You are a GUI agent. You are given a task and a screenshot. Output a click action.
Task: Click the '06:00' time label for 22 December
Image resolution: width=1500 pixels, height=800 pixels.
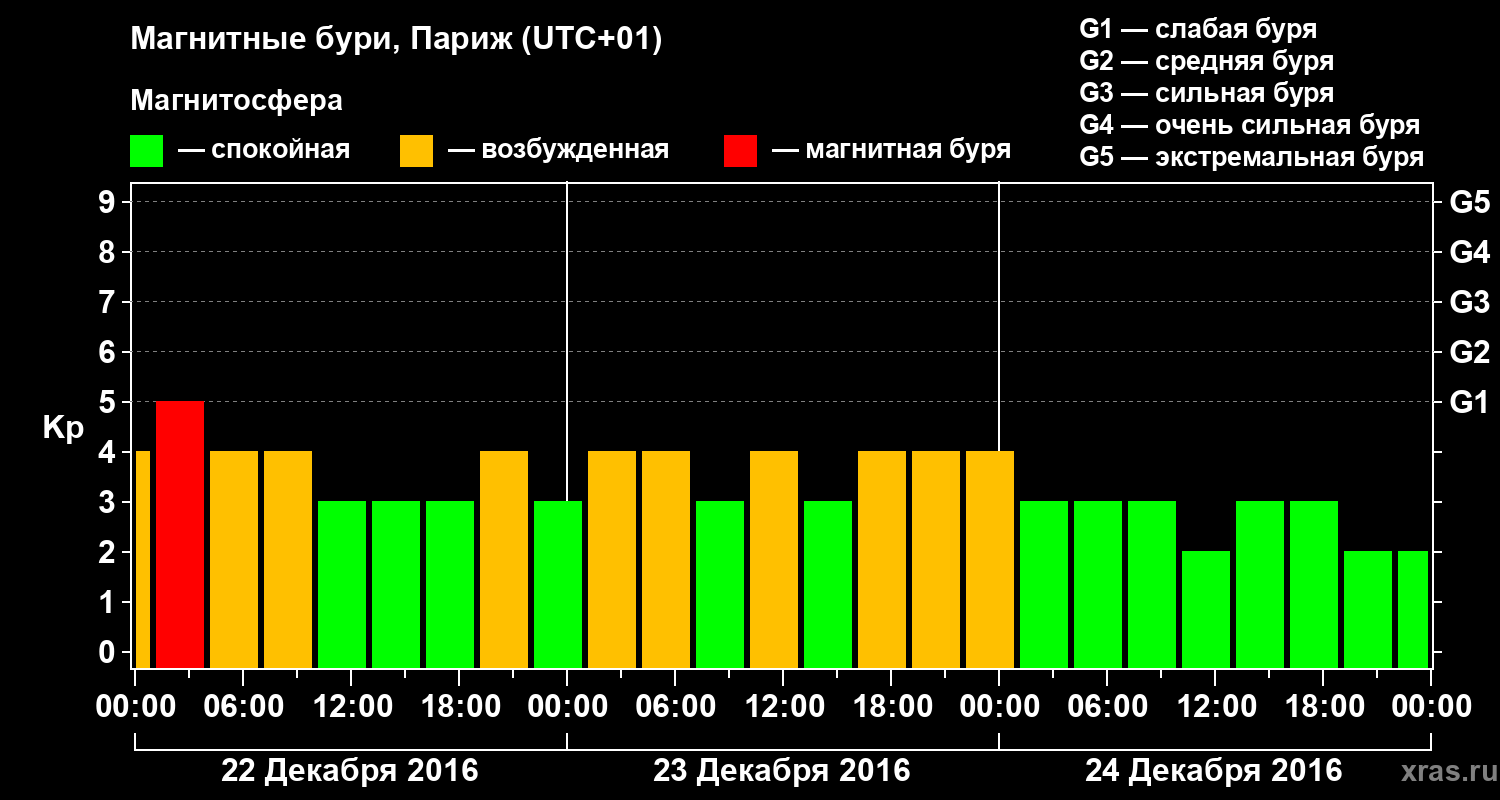tap(244, 707)
